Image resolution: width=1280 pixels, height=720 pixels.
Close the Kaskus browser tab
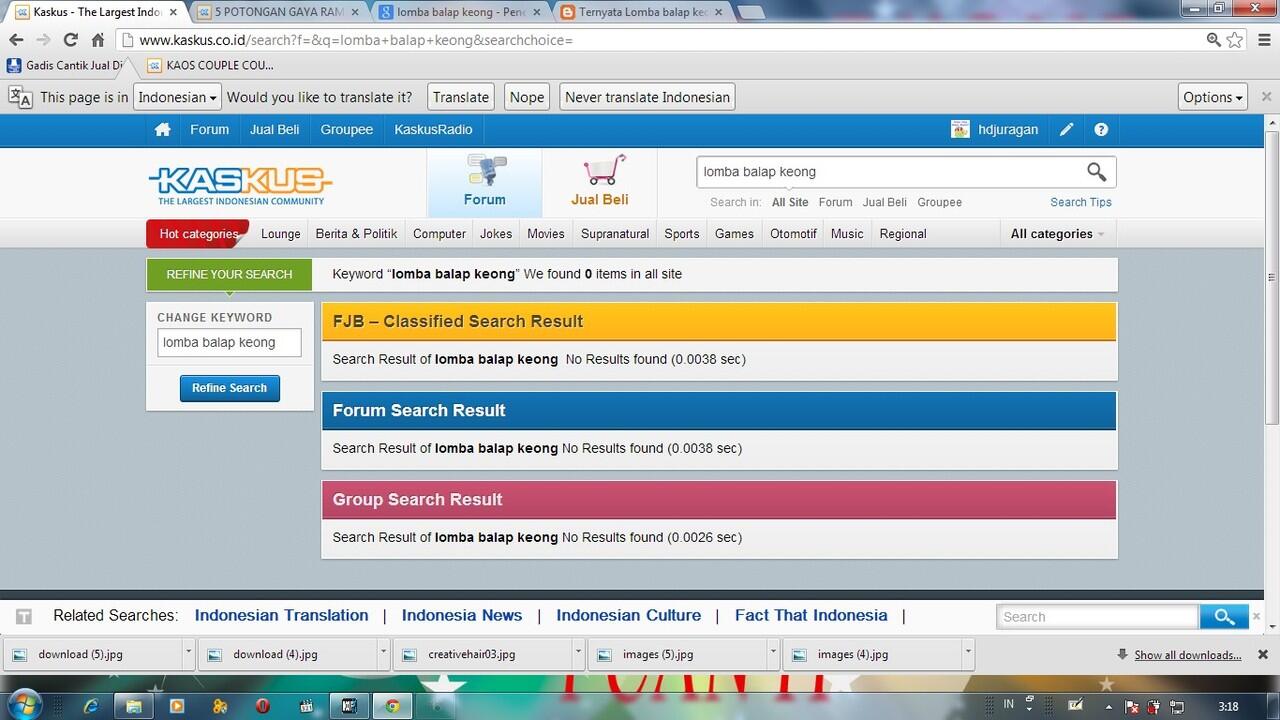(172, 12)
